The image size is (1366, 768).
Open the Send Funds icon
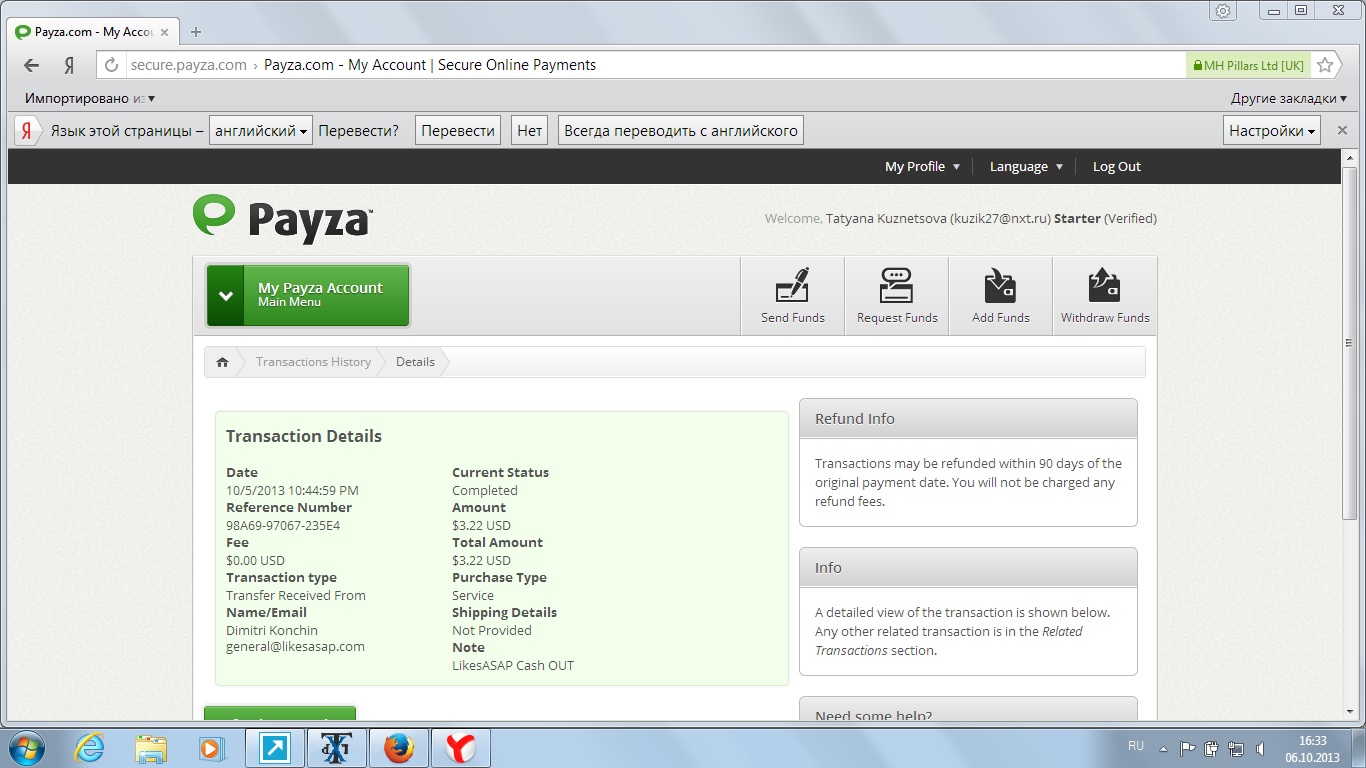pos(793,296)
